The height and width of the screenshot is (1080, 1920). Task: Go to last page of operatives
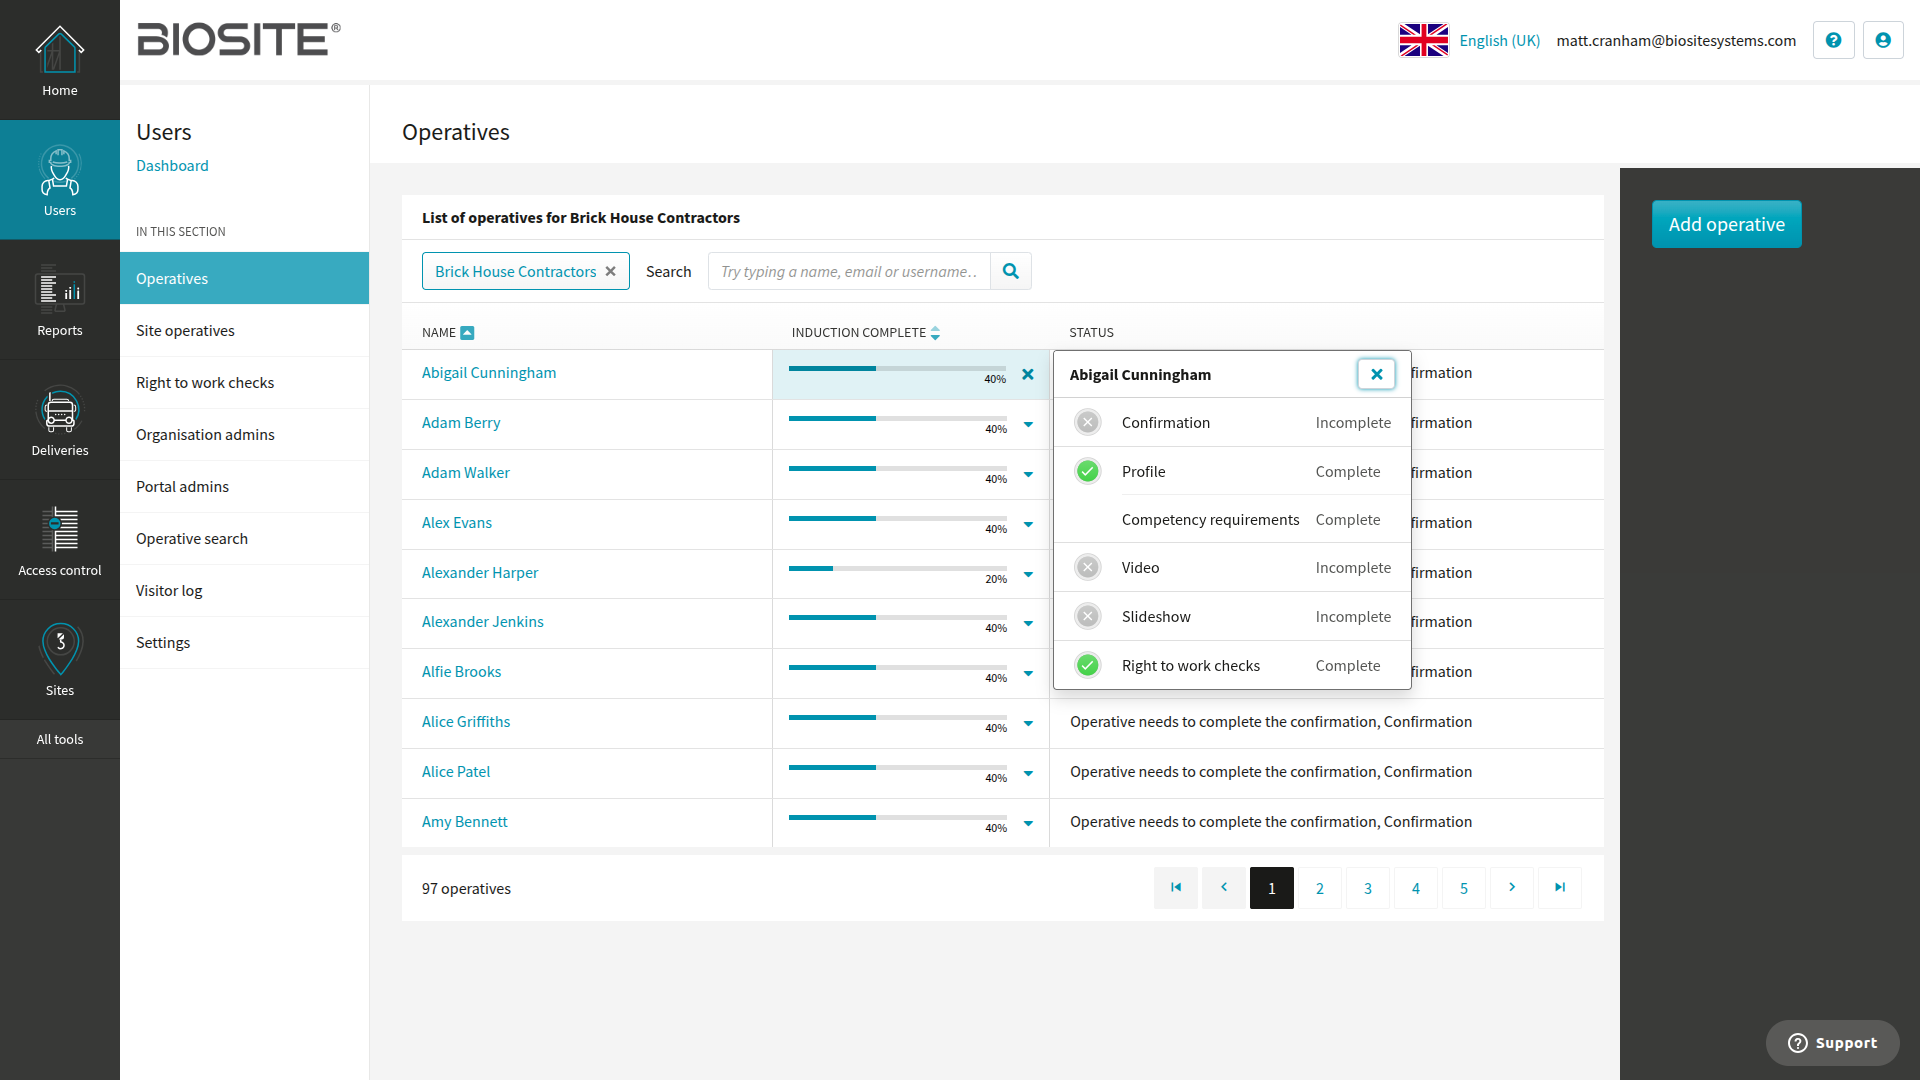tap(1560, 888)
